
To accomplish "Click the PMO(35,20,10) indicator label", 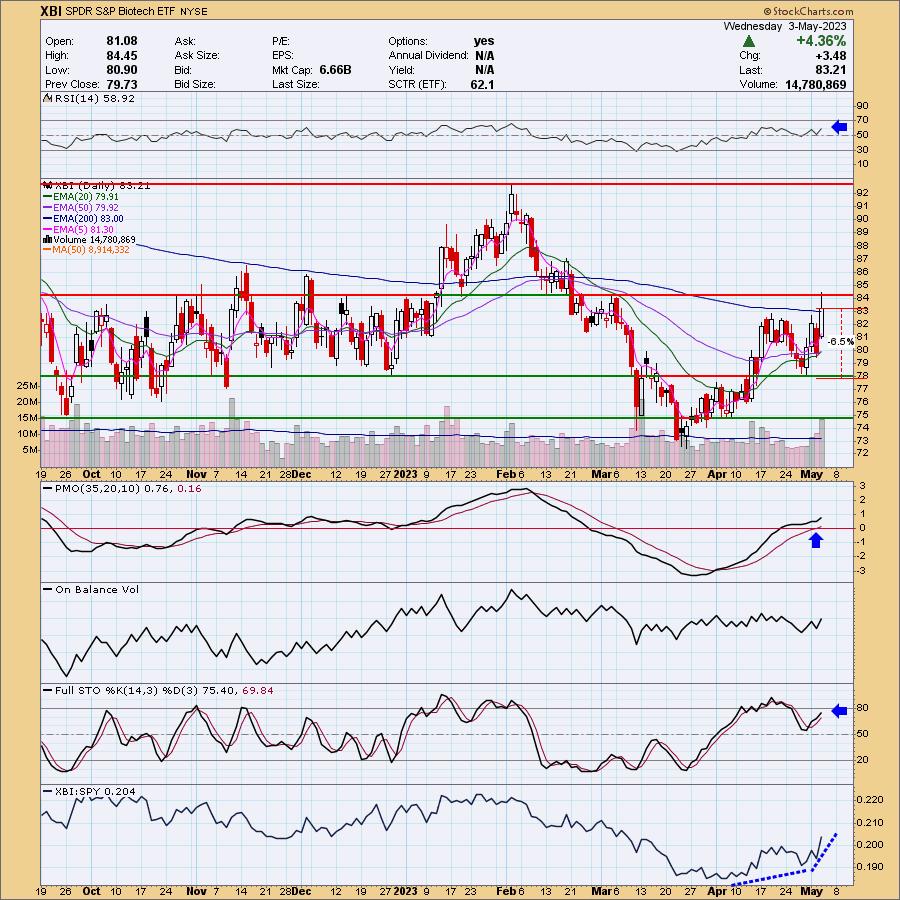I will click(x=122, y=488).
